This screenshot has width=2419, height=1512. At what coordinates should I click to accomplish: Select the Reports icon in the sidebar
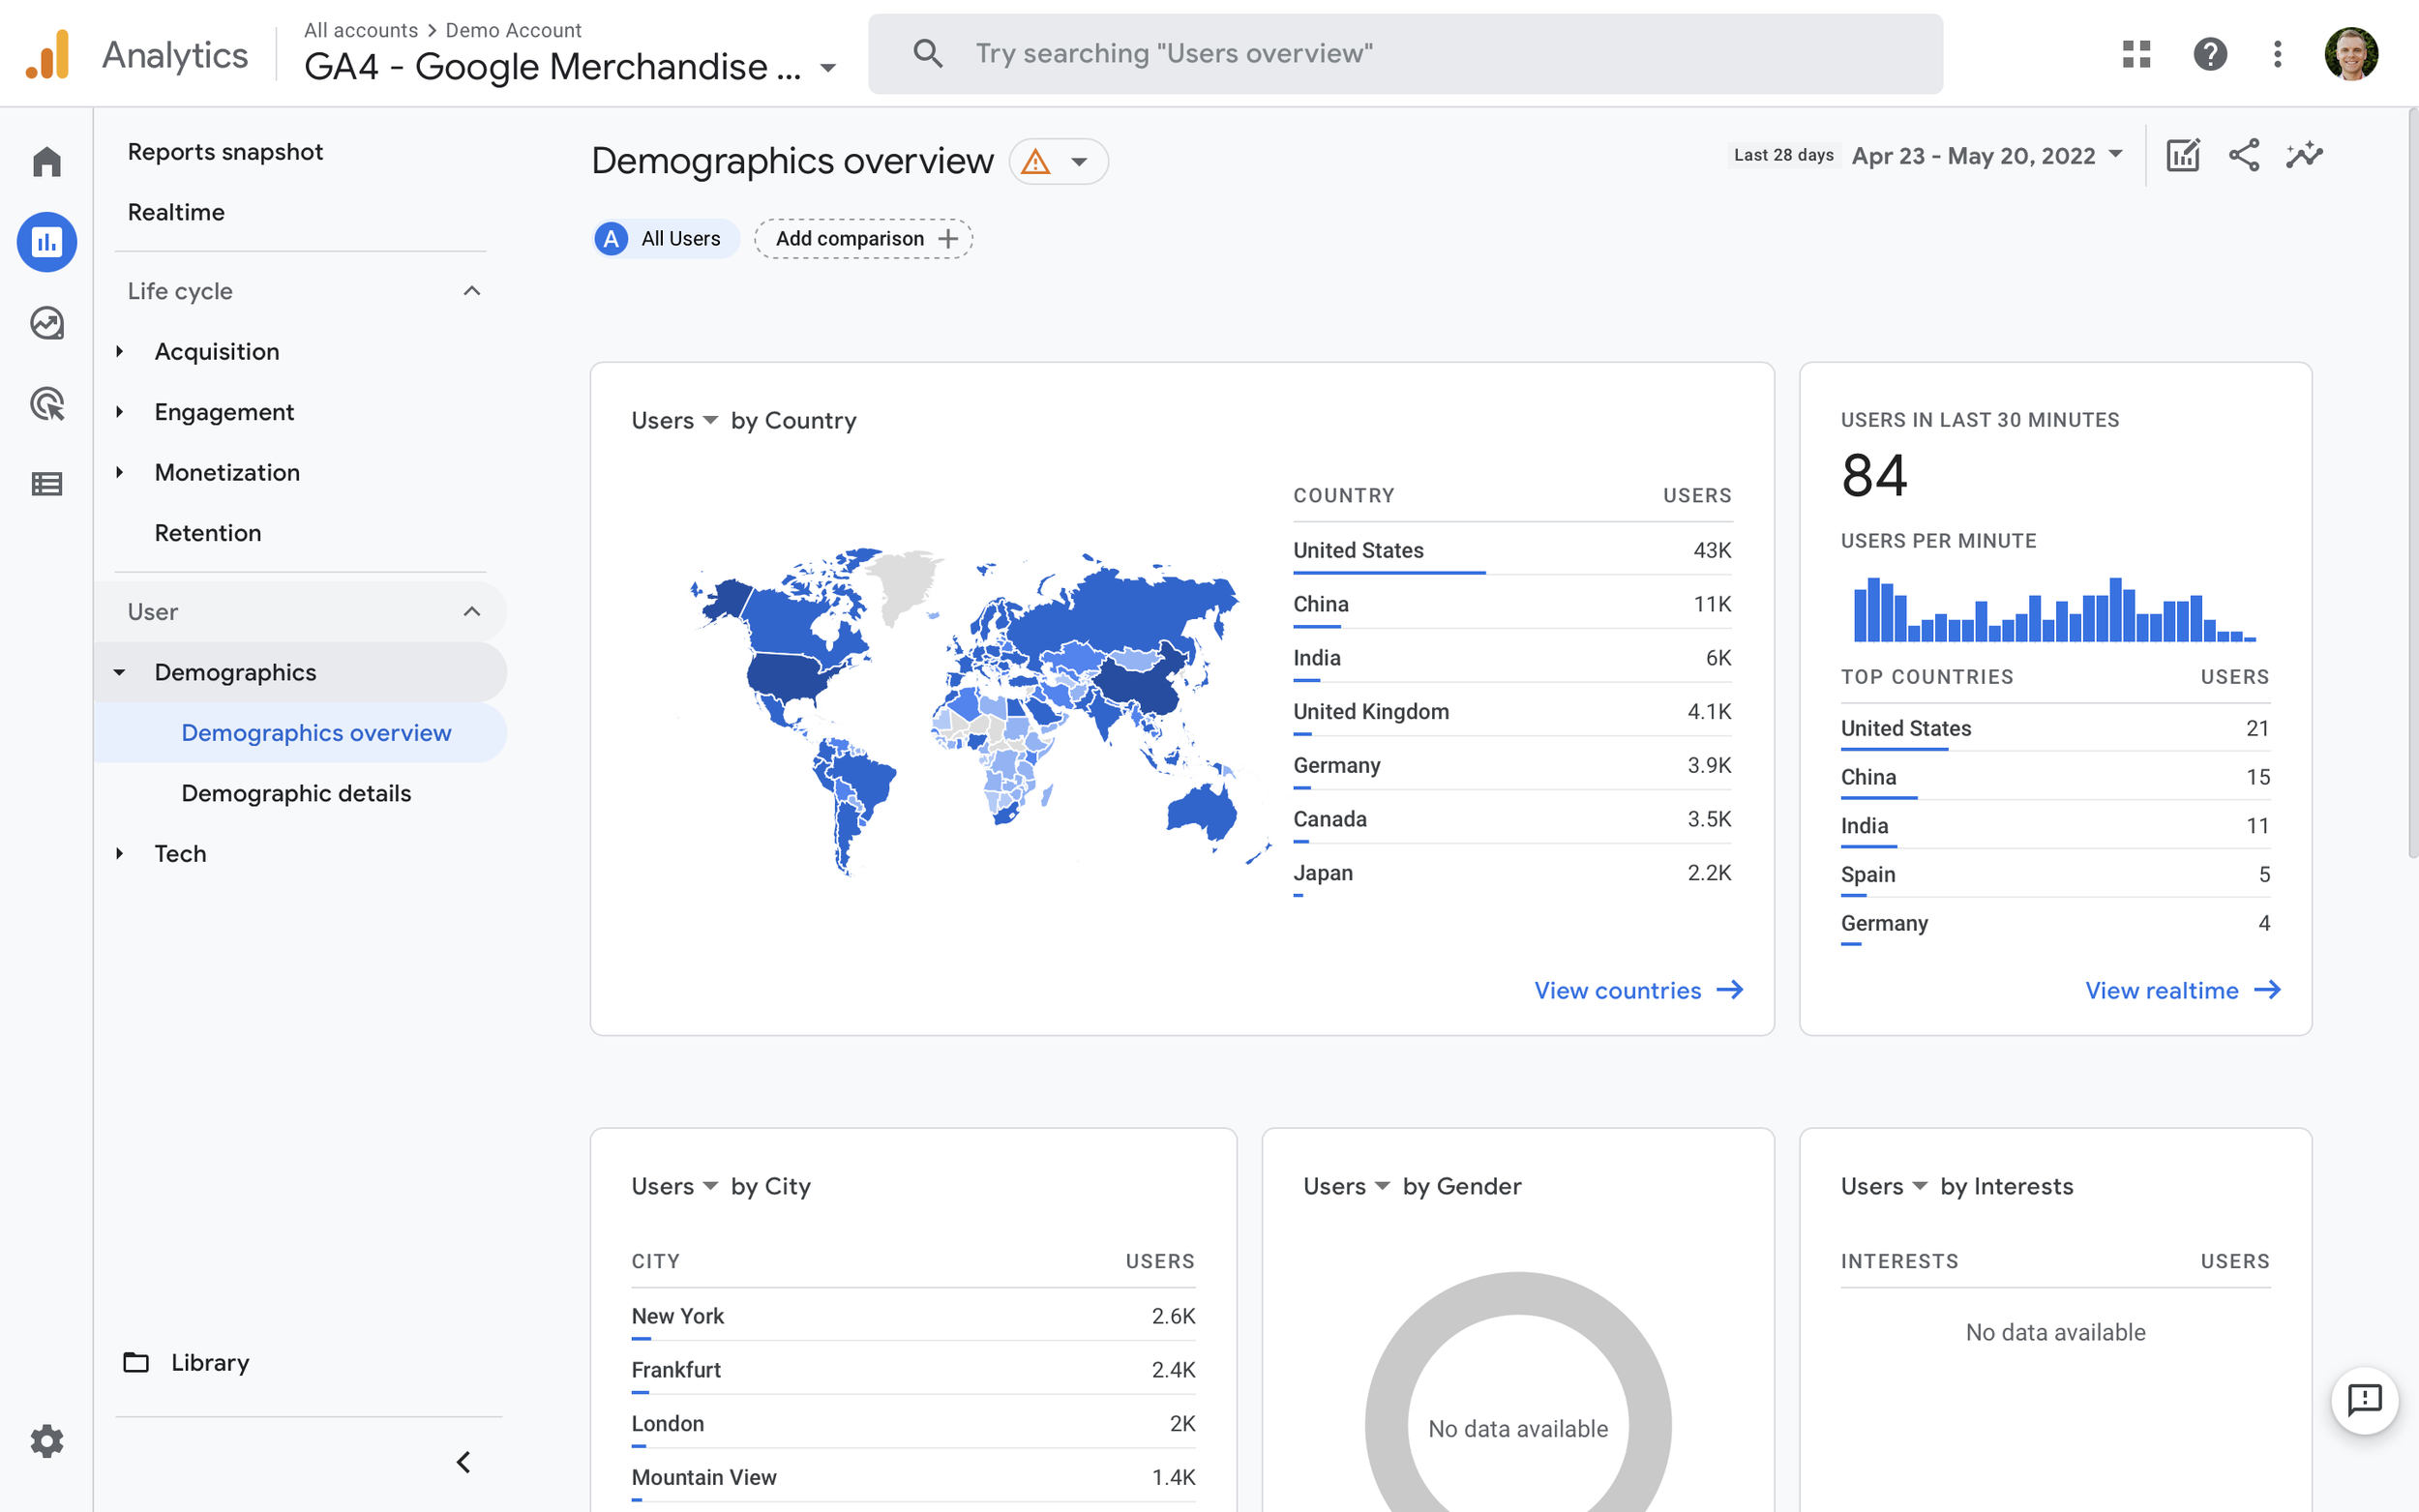(x=46, y=241)
